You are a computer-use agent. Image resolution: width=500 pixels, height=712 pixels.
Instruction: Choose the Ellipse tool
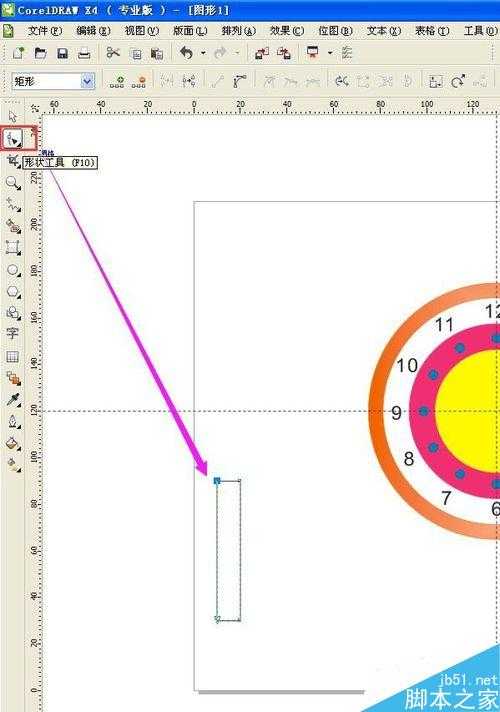click(x=13, y=271)
